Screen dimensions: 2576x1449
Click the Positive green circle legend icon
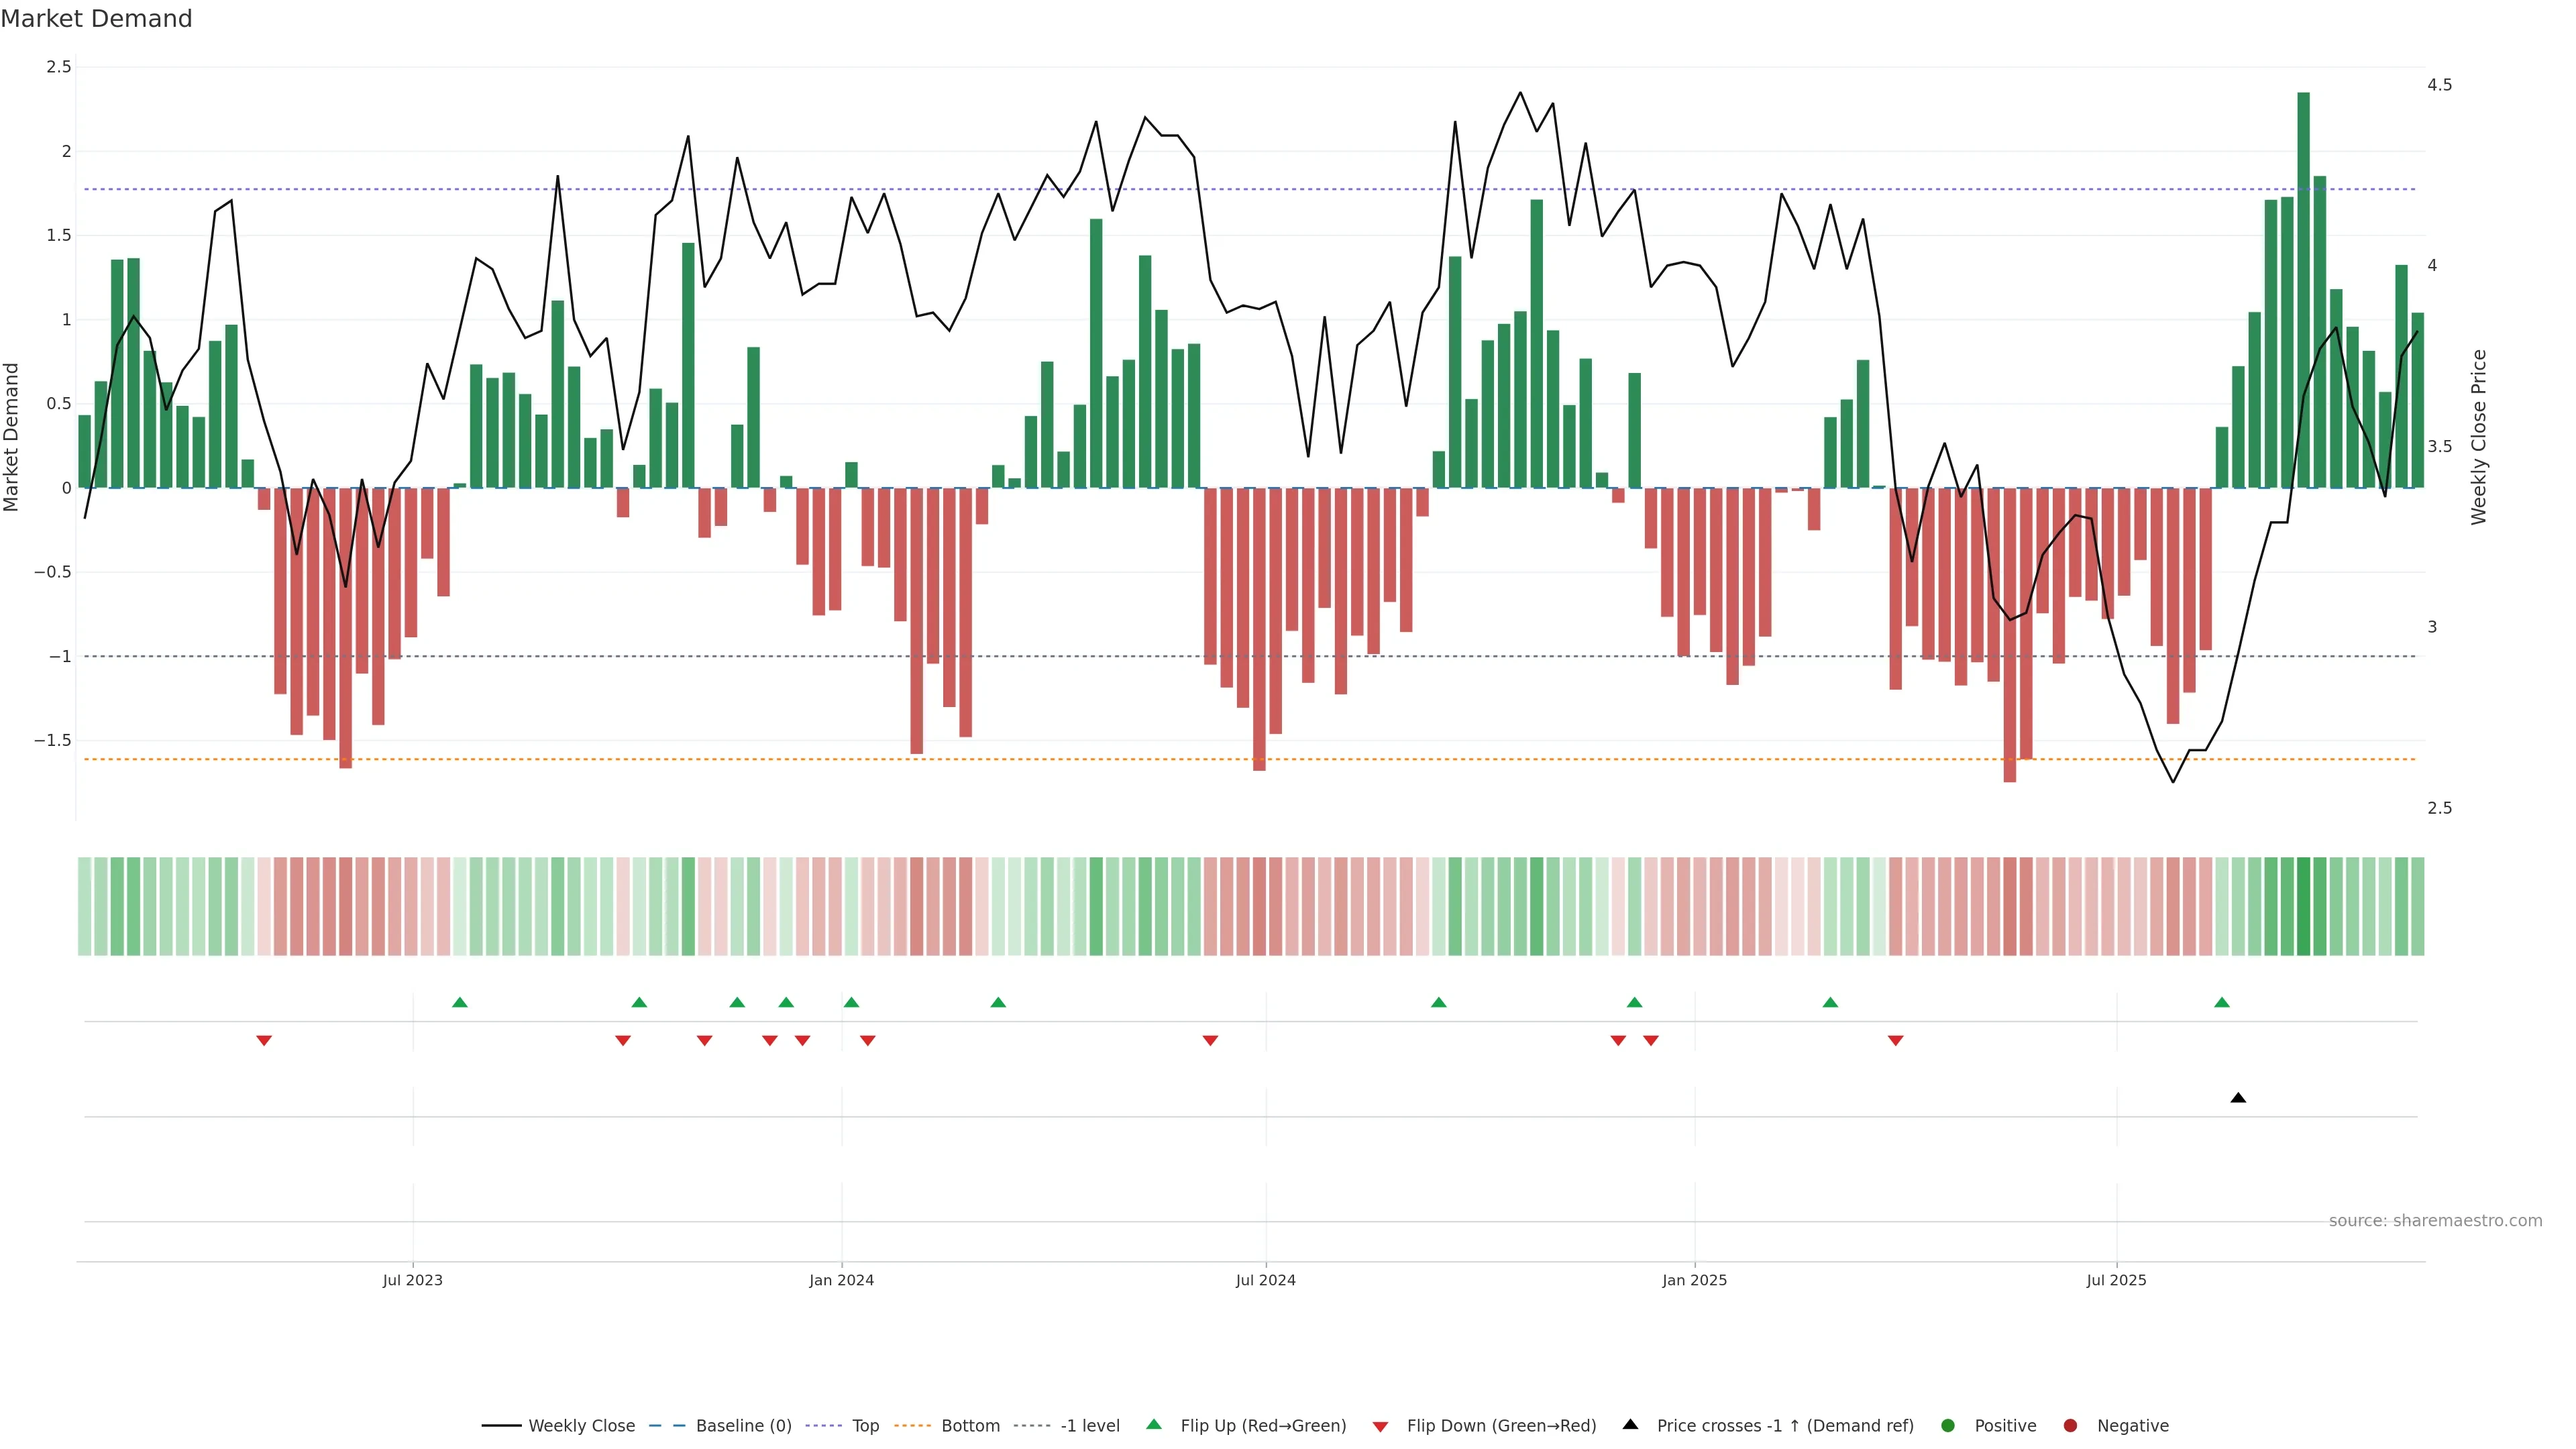1947,1426
